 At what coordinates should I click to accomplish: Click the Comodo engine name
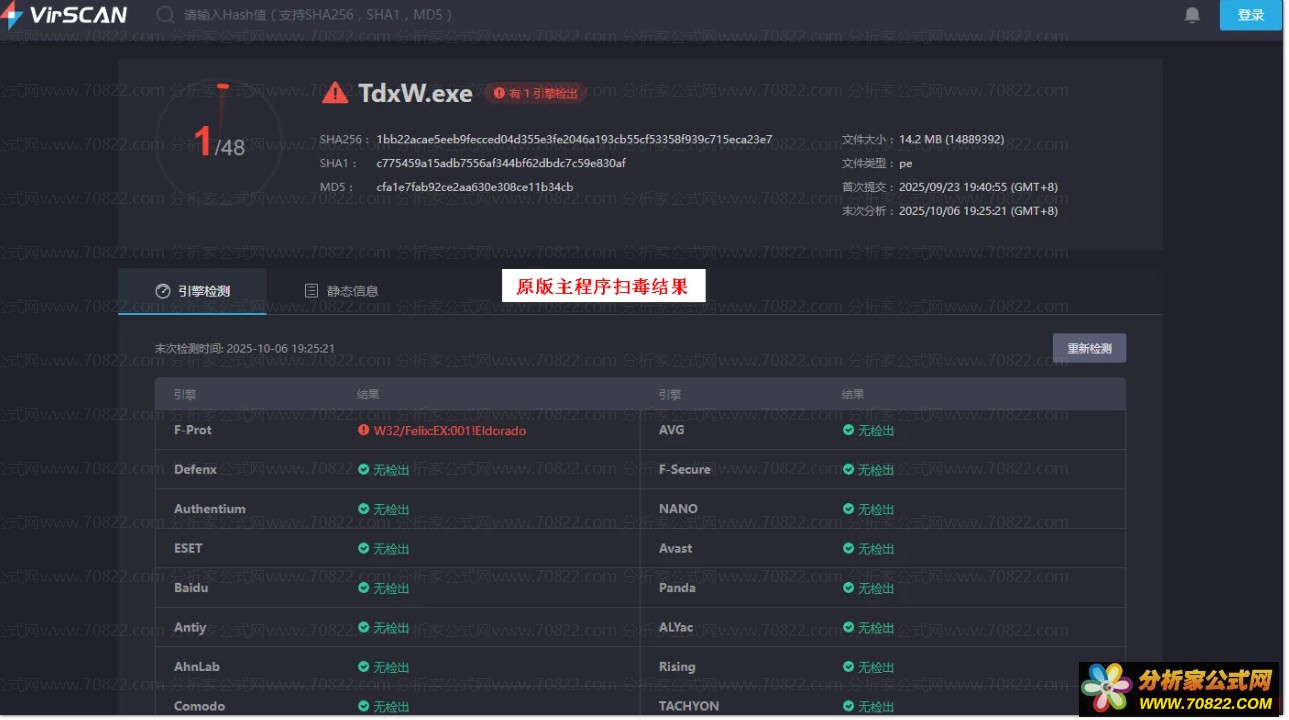click(x=199, y=706)
